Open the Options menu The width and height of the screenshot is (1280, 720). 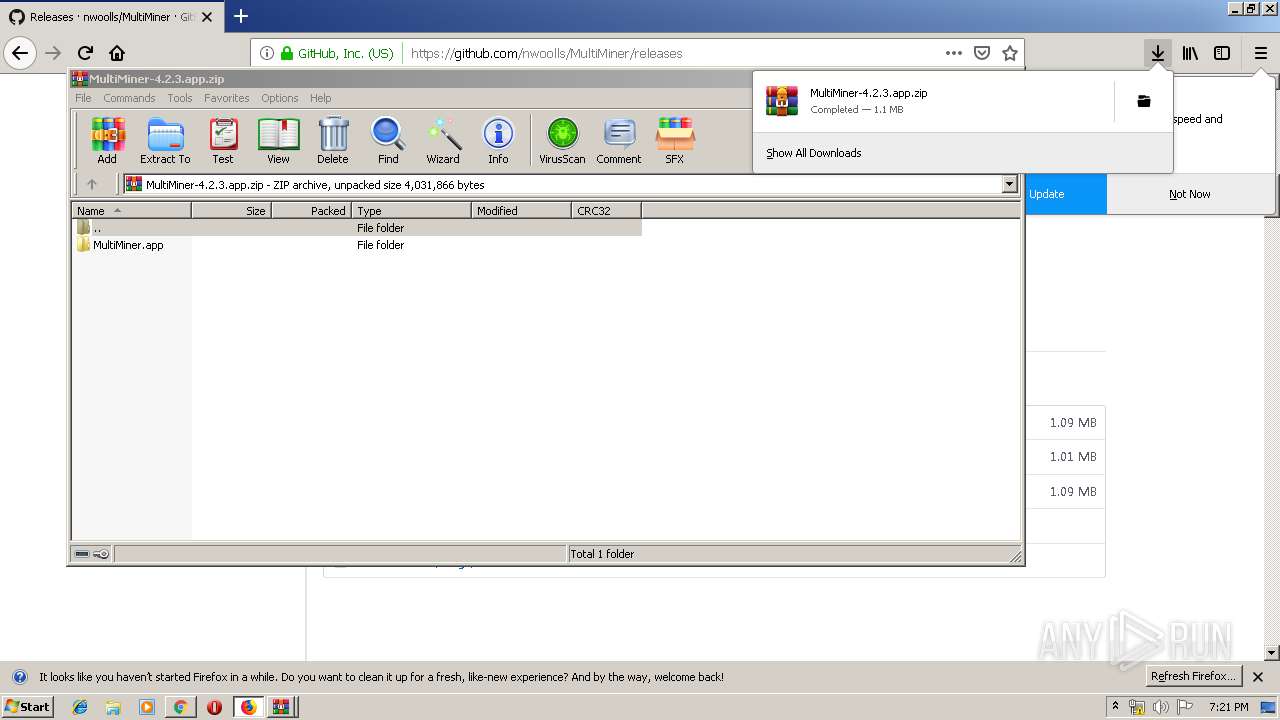[x=280, y=98]
